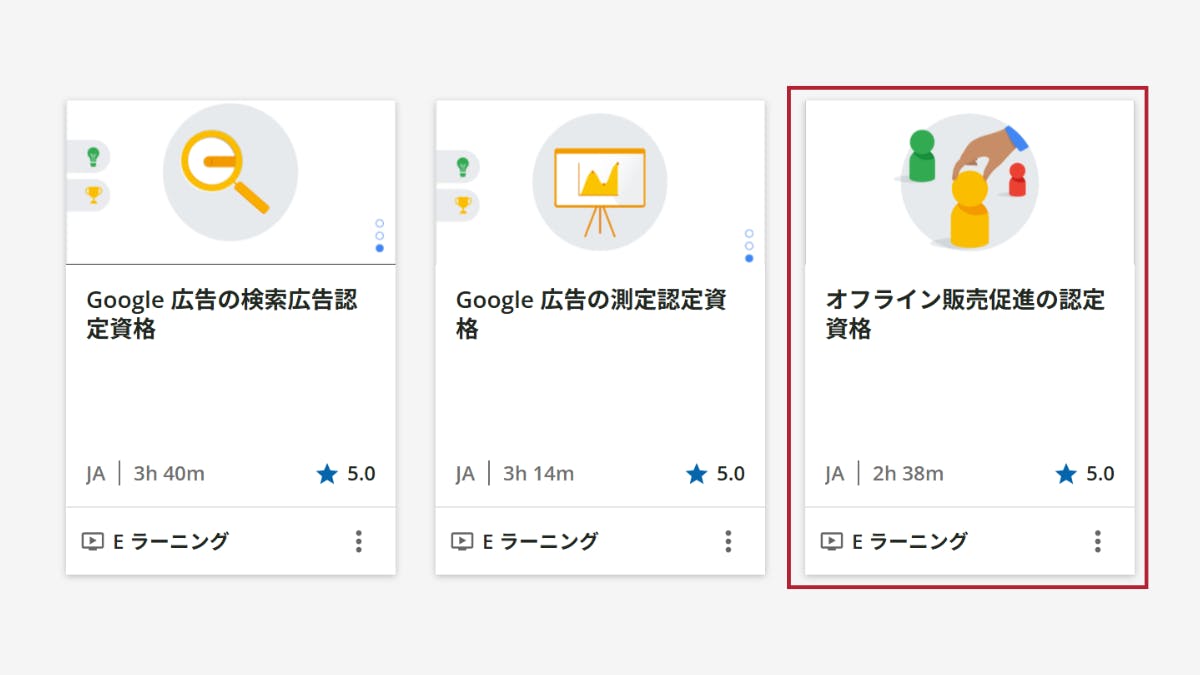Open more options for Google 広告の検索広告認定資格 card
The width and height of the screenshot is (1200, 675).
point(358,541)
